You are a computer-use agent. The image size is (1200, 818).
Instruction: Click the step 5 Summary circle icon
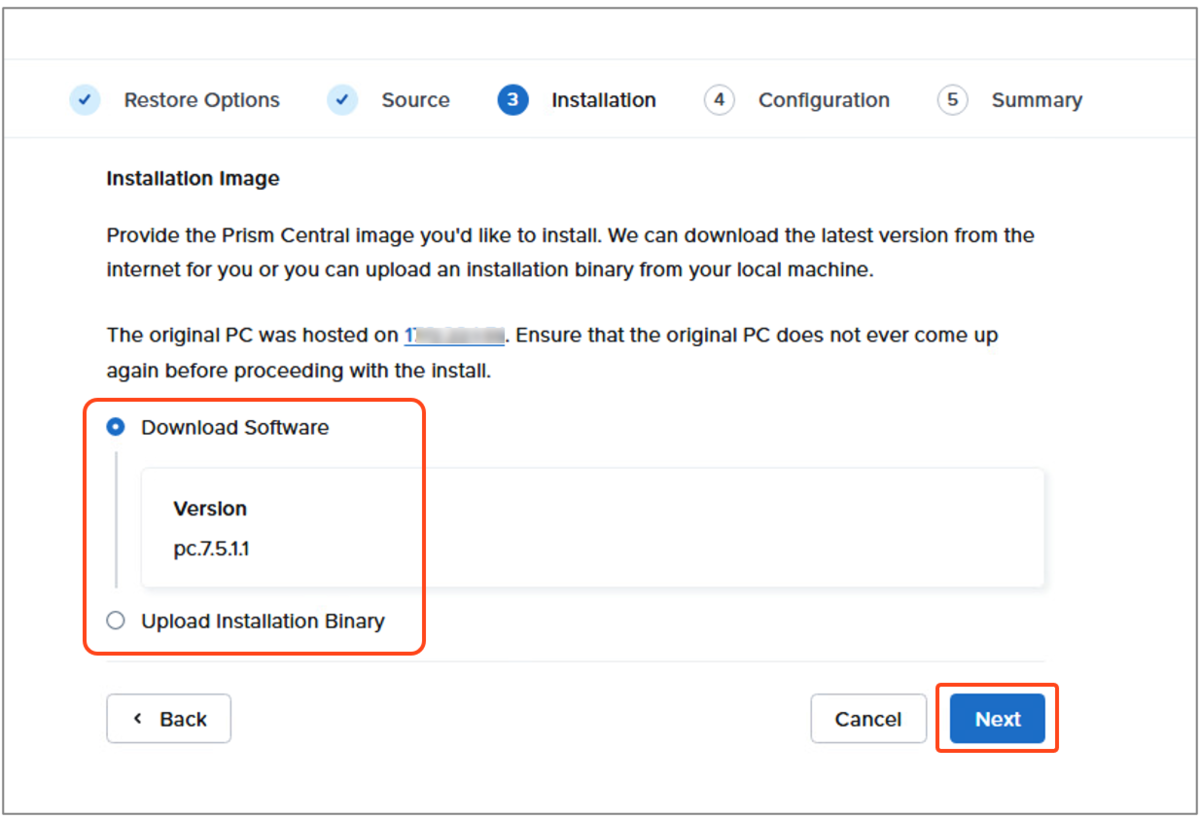coord(952,100)
